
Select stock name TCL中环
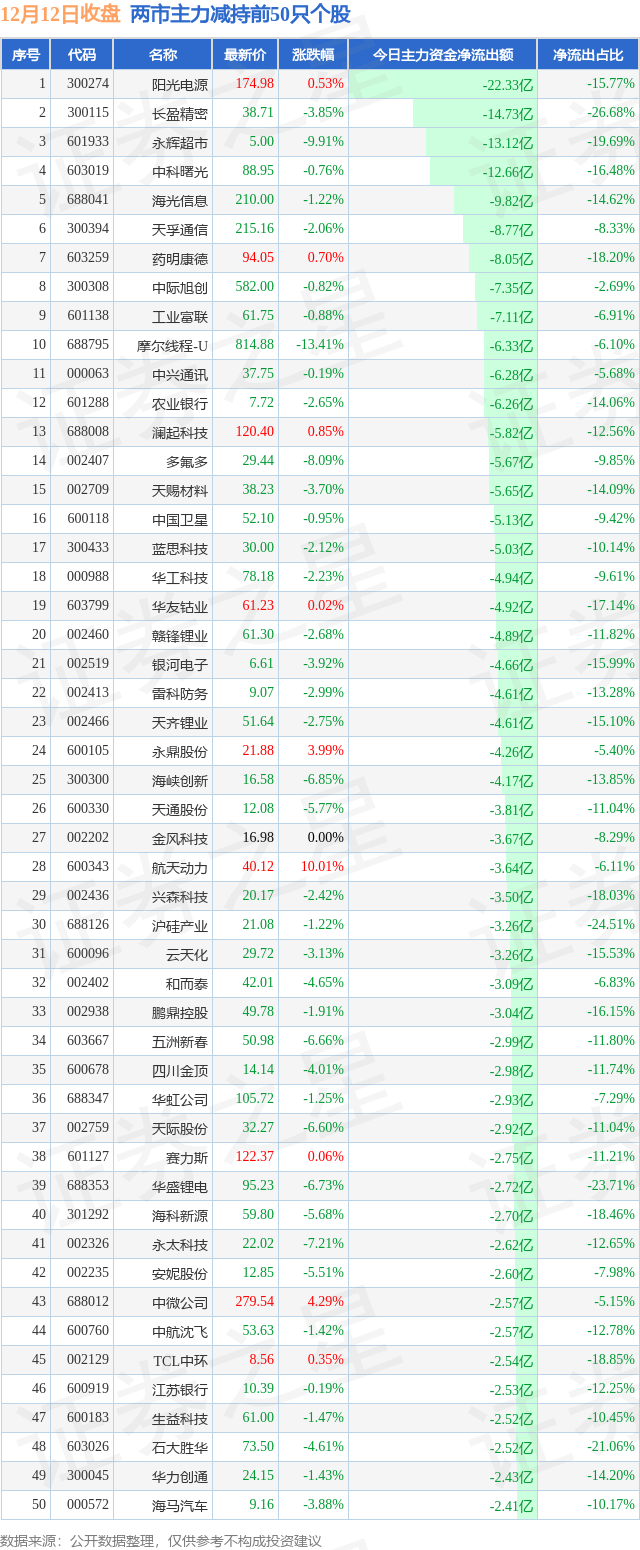click(180, 1360)
